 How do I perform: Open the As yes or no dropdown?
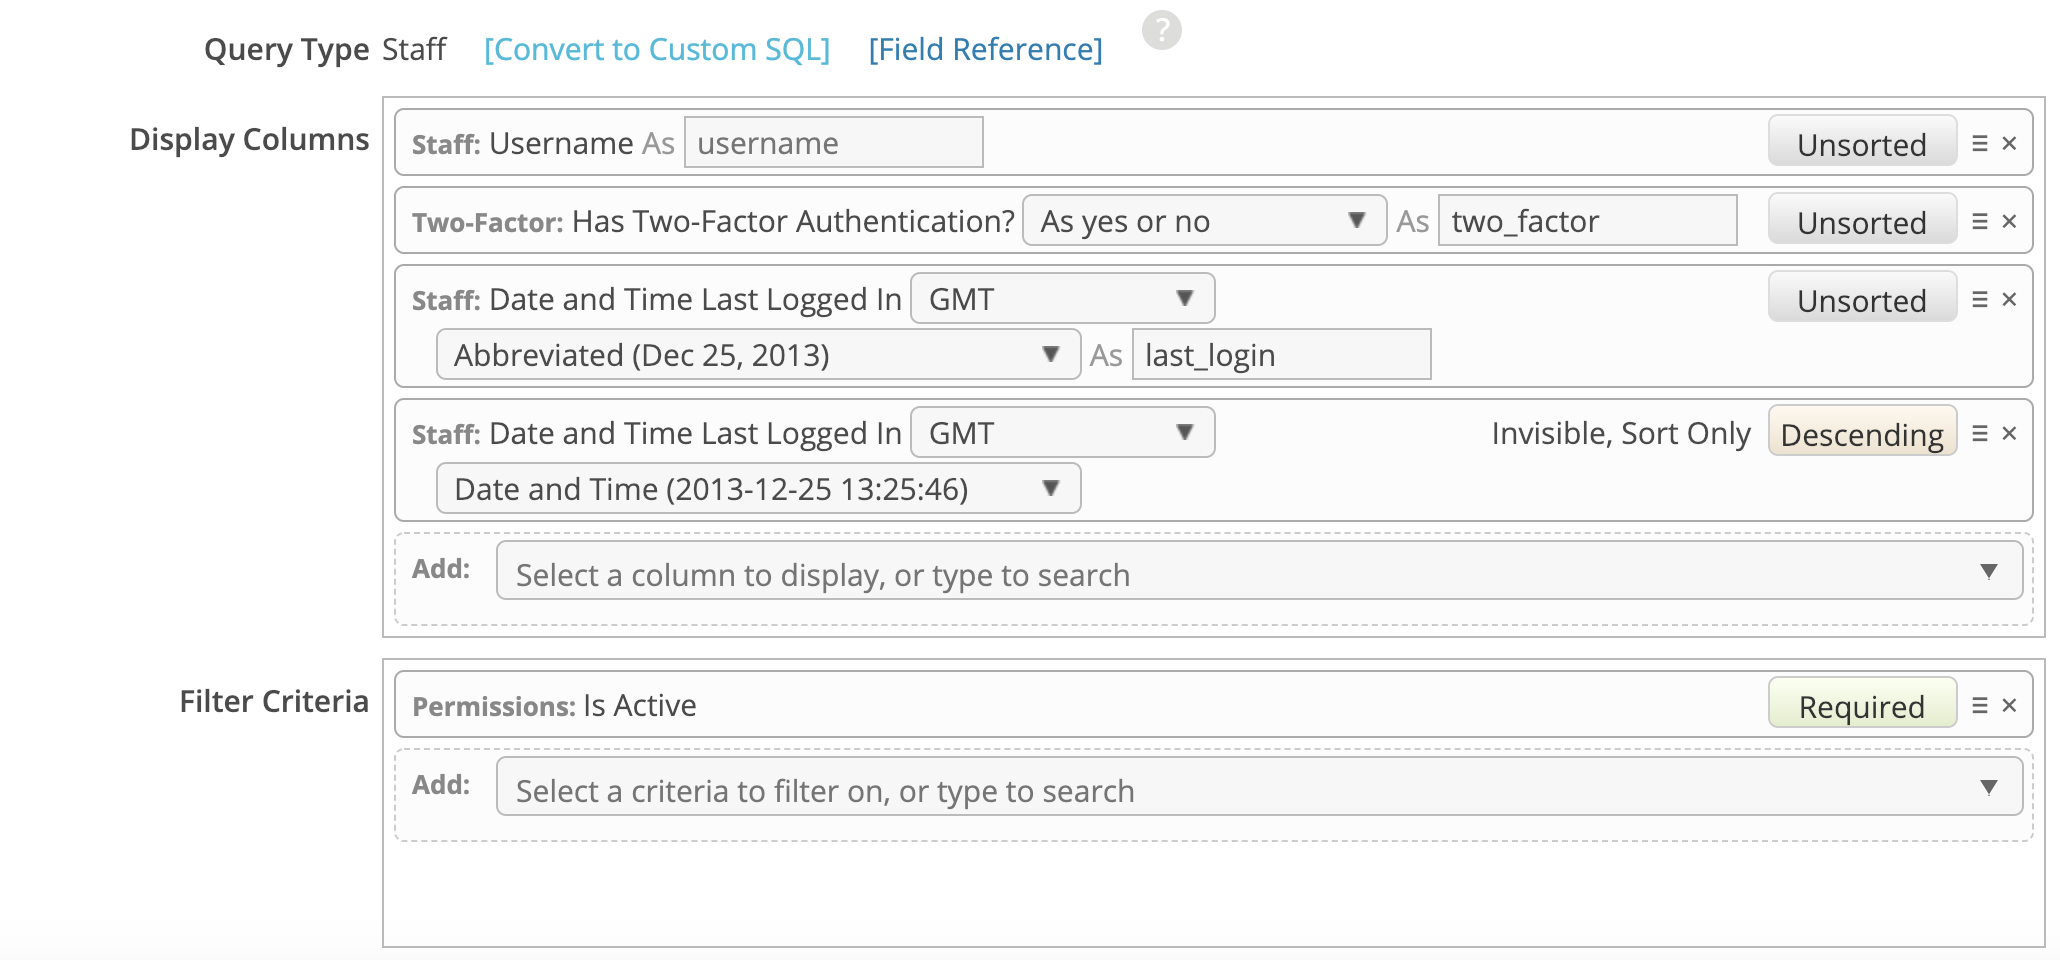tap(1203, 220)
